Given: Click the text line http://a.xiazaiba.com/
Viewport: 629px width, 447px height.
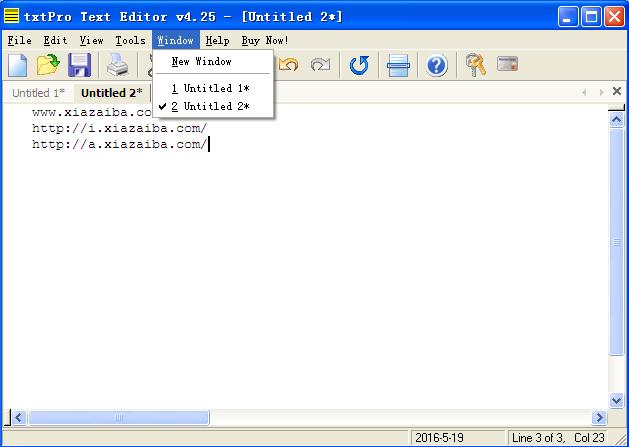Looking at the screenshot, I should click(x=120, y=144).
